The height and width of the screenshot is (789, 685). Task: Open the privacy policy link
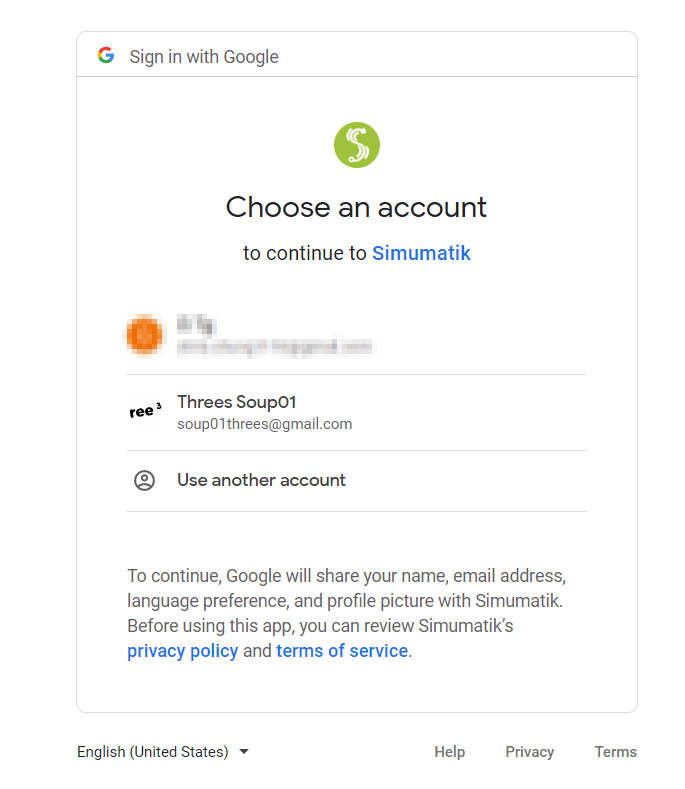(x=182, y=651)
